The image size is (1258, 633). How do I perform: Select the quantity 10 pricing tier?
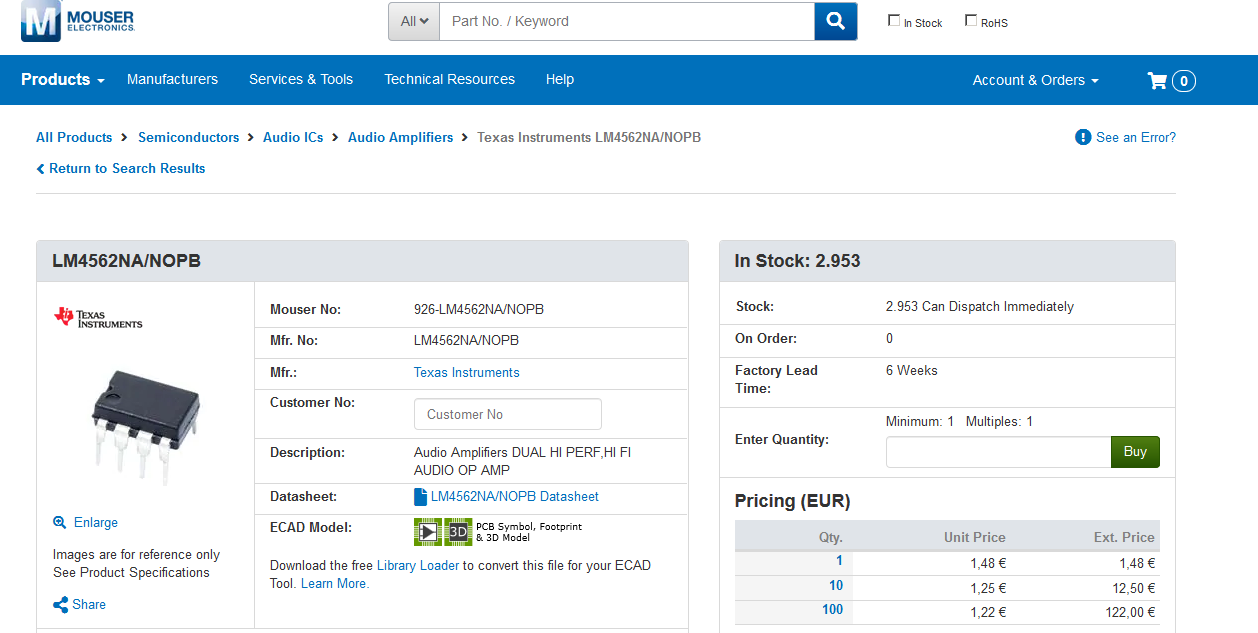pos(836,585)
